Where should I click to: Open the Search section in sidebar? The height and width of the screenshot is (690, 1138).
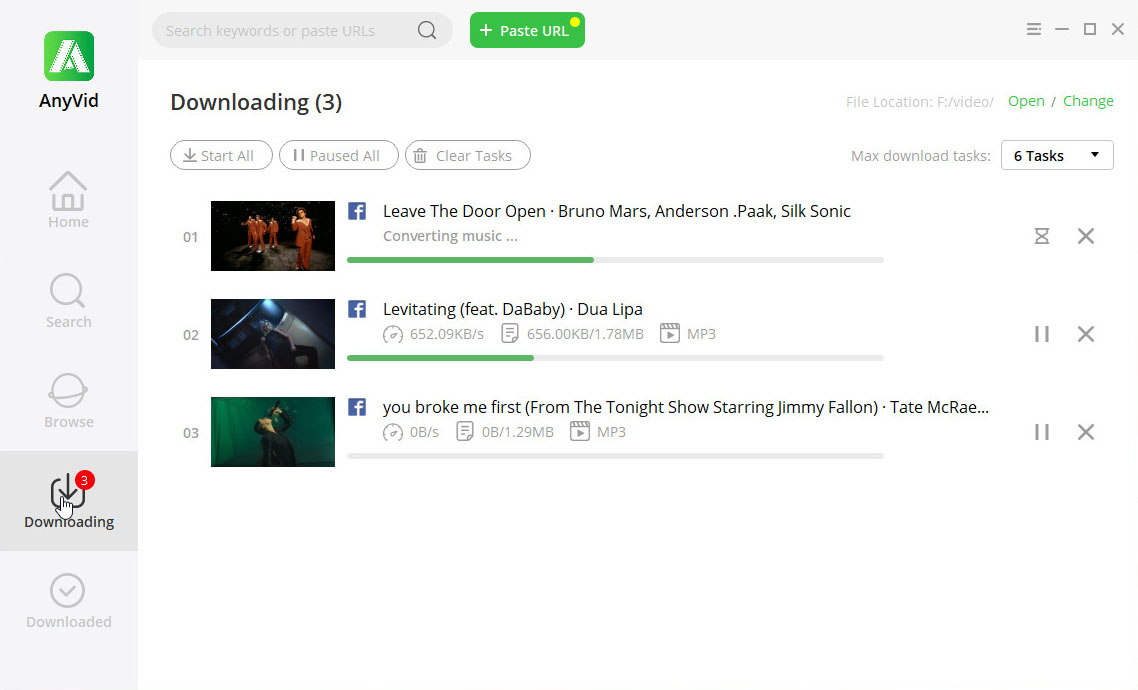pyautogui.click(x=68, y=300)
